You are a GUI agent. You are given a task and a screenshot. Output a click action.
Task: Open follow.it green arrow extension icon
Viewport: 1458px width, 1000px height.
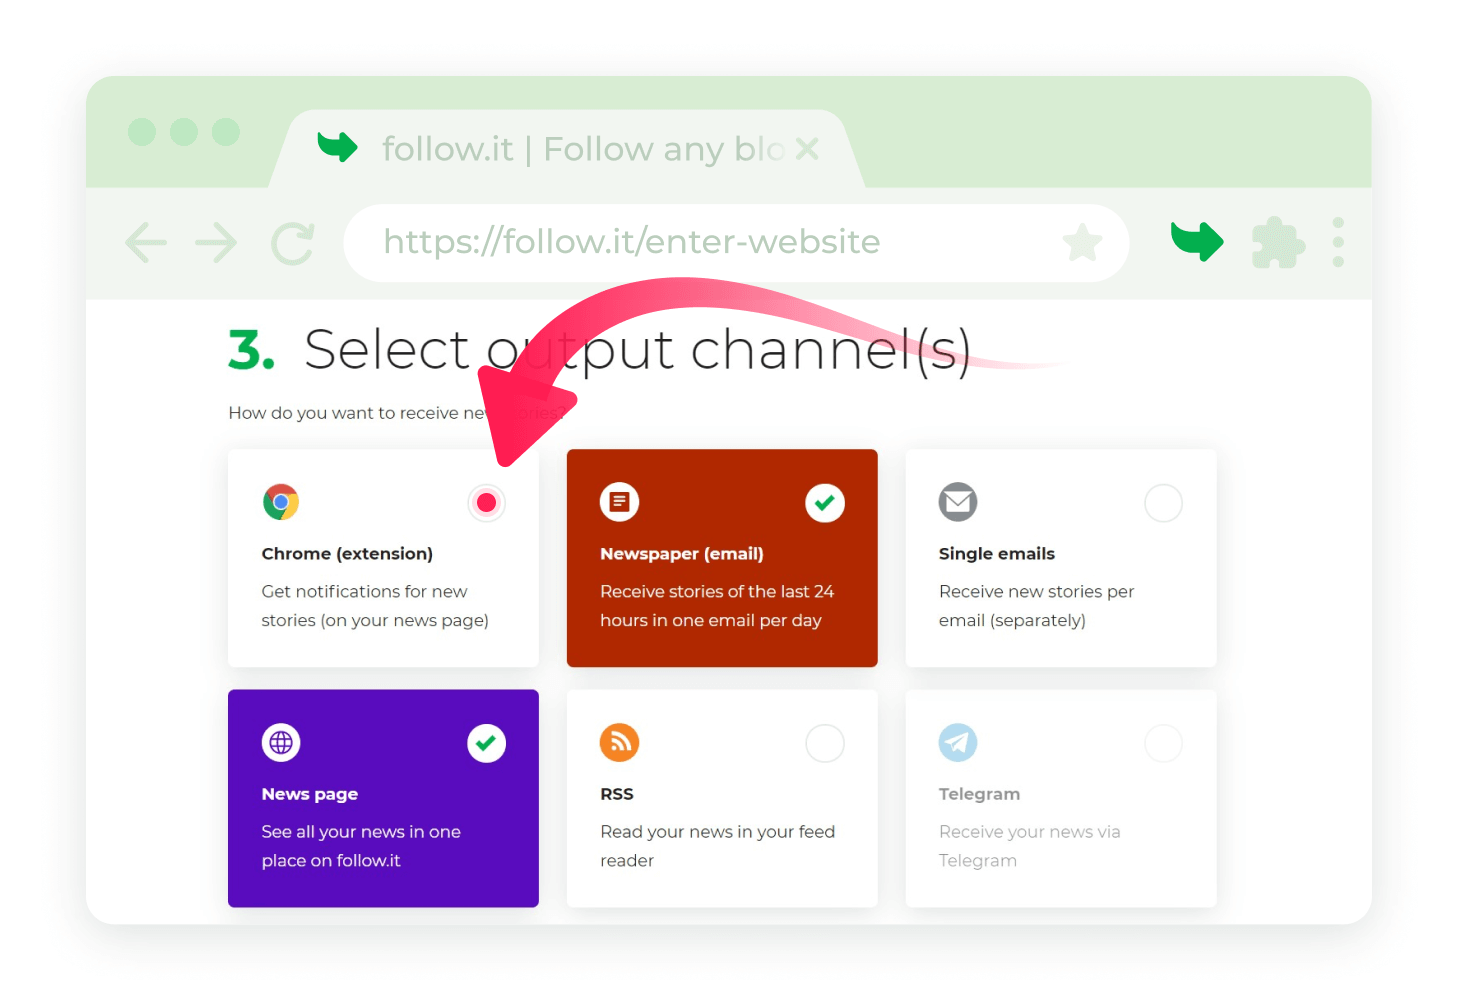pos(1197,241)
